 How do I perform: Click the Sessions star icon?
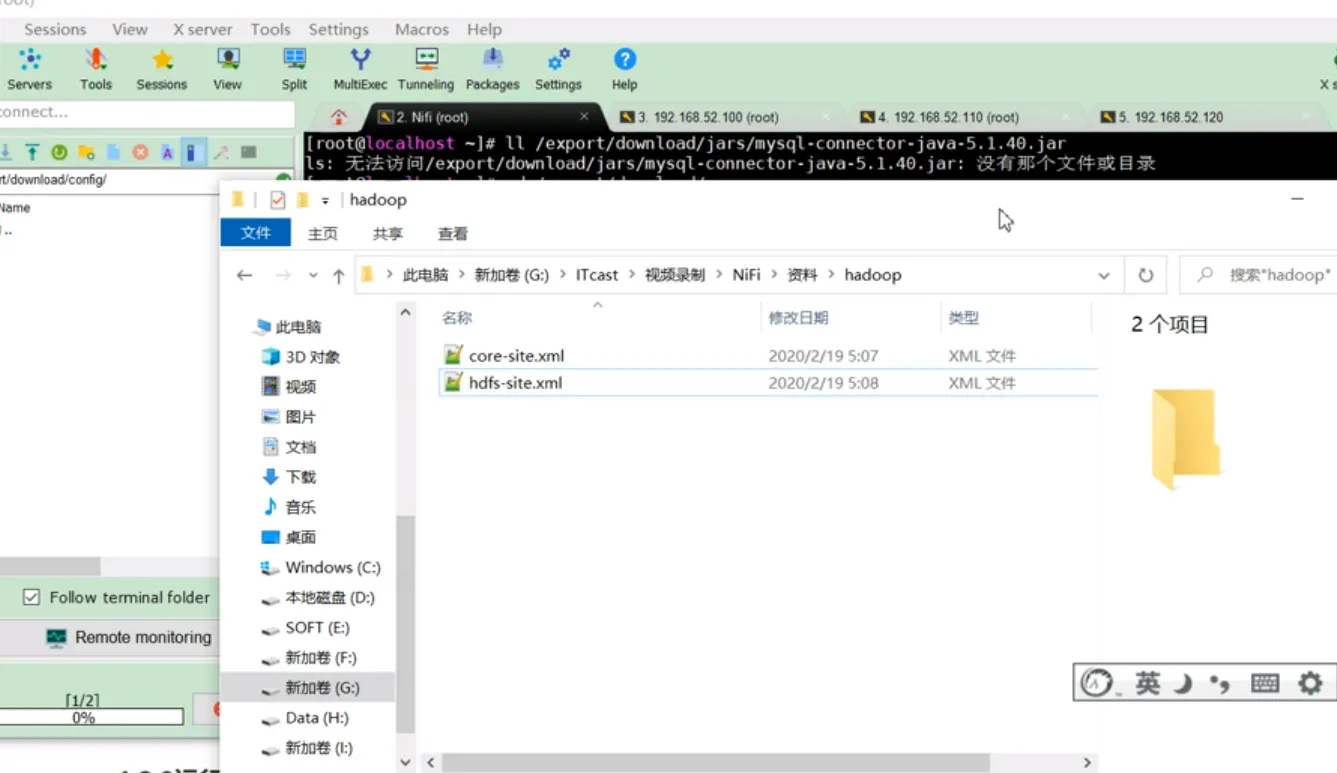(162, 69)
